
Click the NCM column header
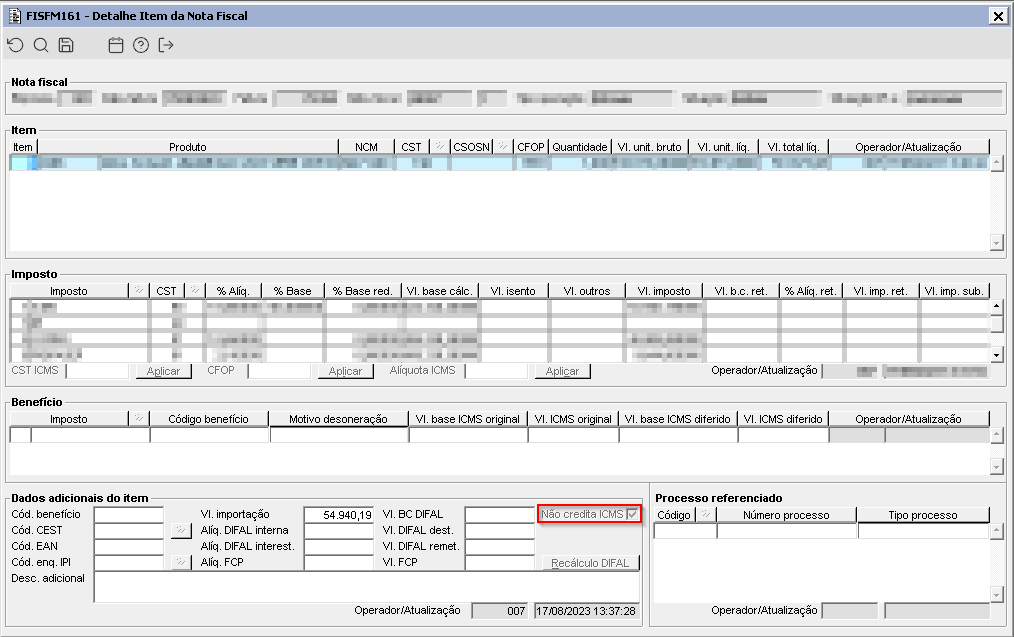pos(366,147)
